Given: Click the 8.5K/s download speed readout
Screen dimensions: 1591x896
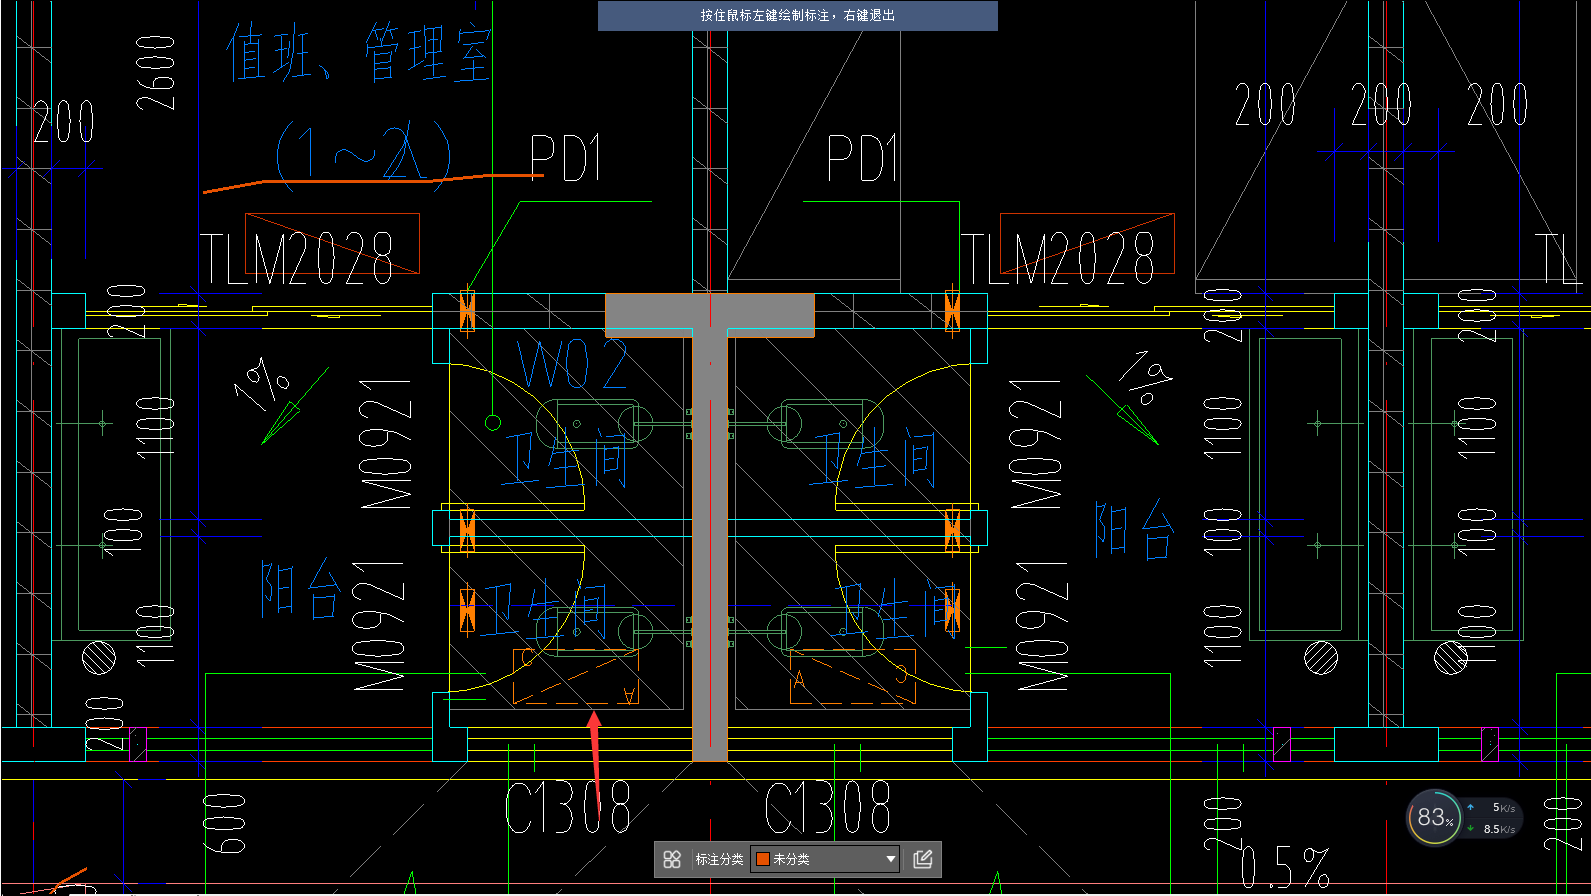Looking at the screenshot, I should point(1498,829).
